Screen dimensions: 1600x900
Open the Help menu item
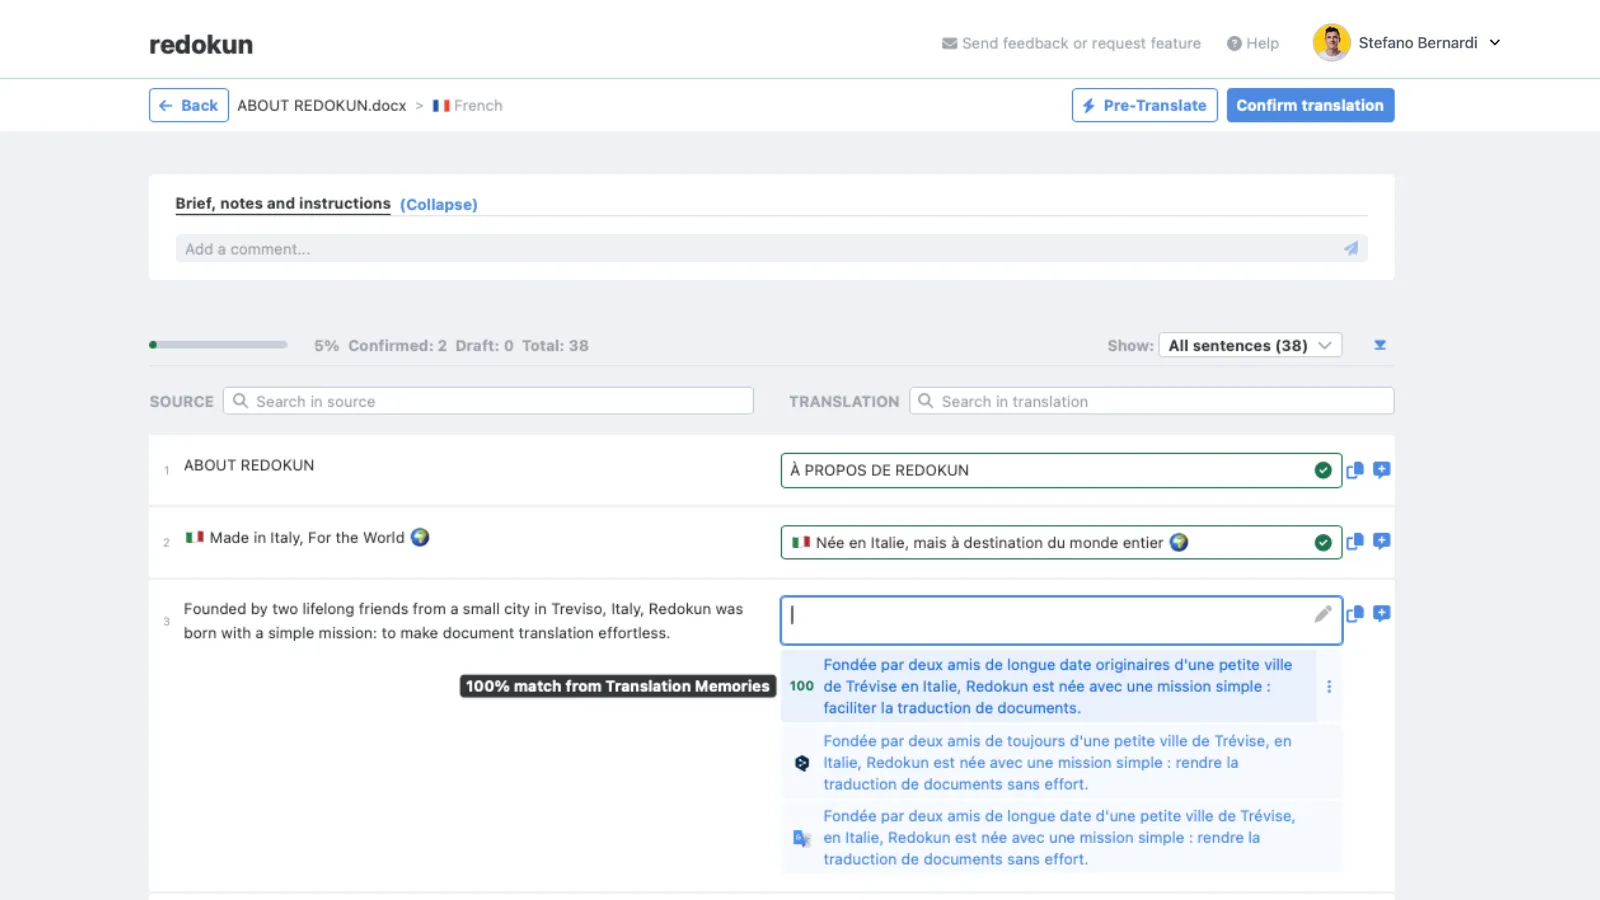point(1253,44)
